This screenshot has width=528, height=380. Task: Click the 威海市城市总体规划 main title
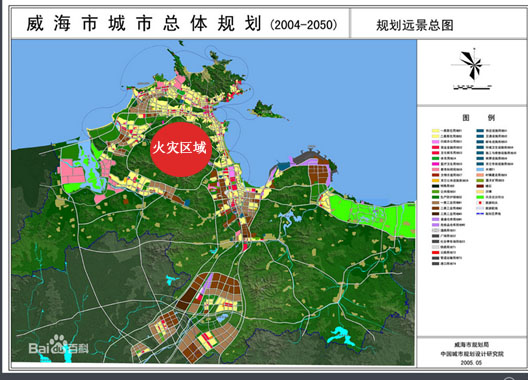(x=144, y=24)
